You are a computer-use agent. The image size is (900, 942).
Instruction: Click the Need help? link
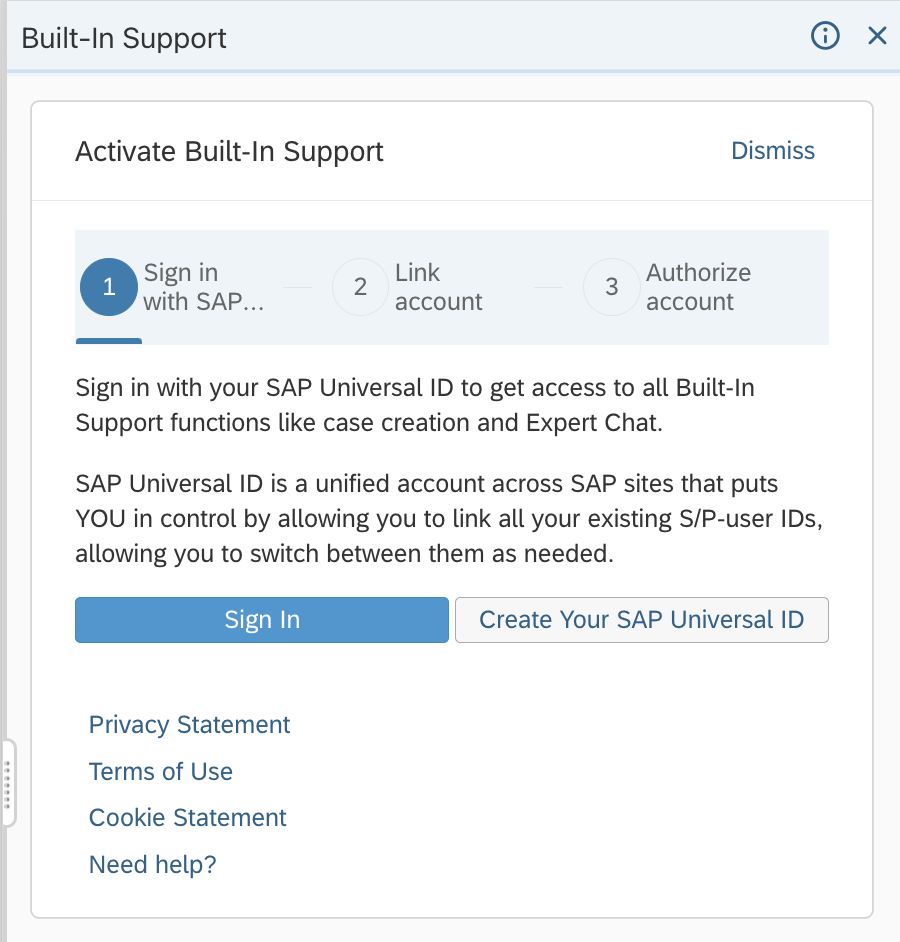click(x=153, y=865)
